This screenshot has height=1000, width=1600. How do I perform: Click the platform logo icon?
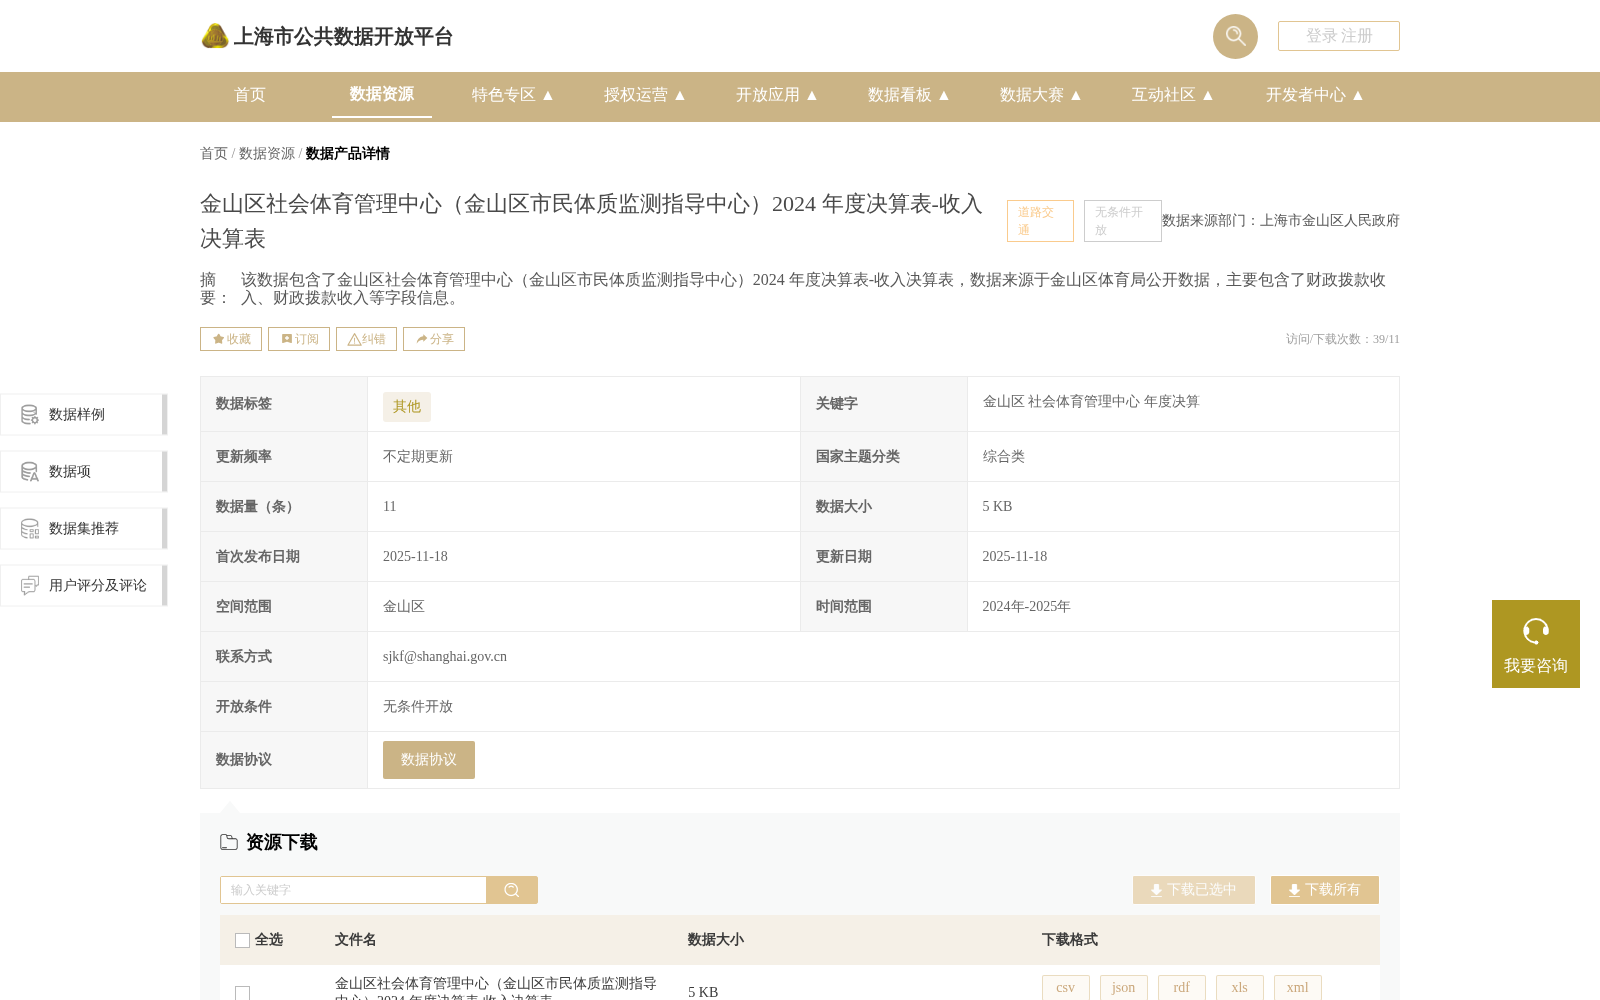click(215, 36)
